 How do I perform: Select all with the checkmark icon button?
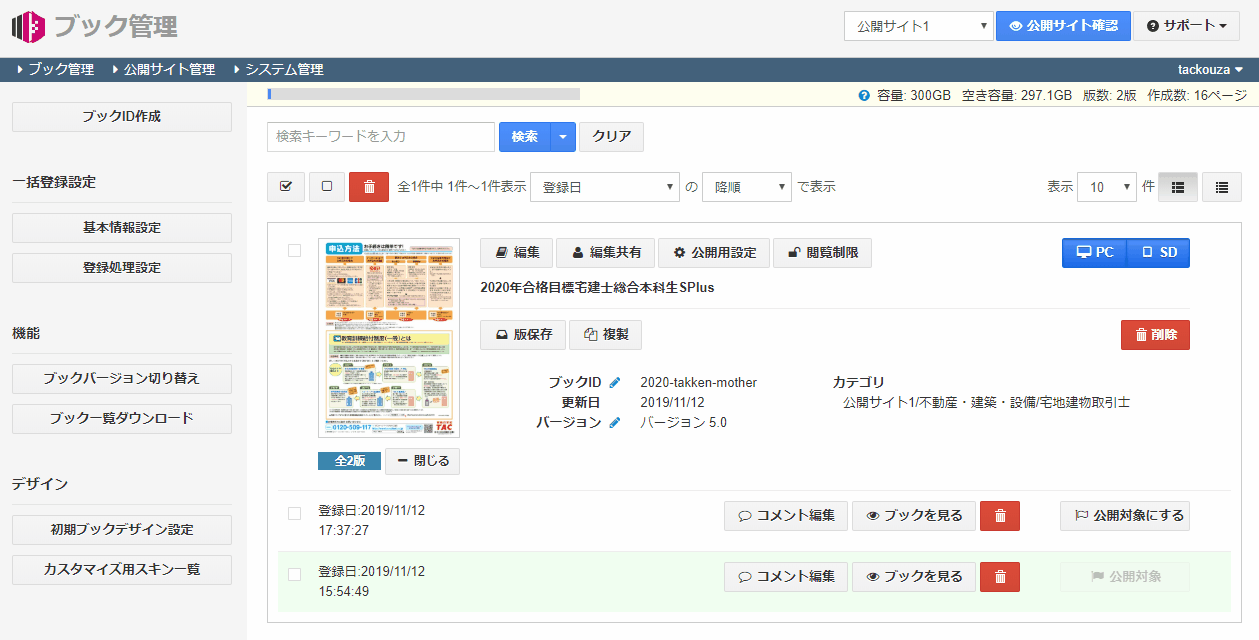click(286, 187)
